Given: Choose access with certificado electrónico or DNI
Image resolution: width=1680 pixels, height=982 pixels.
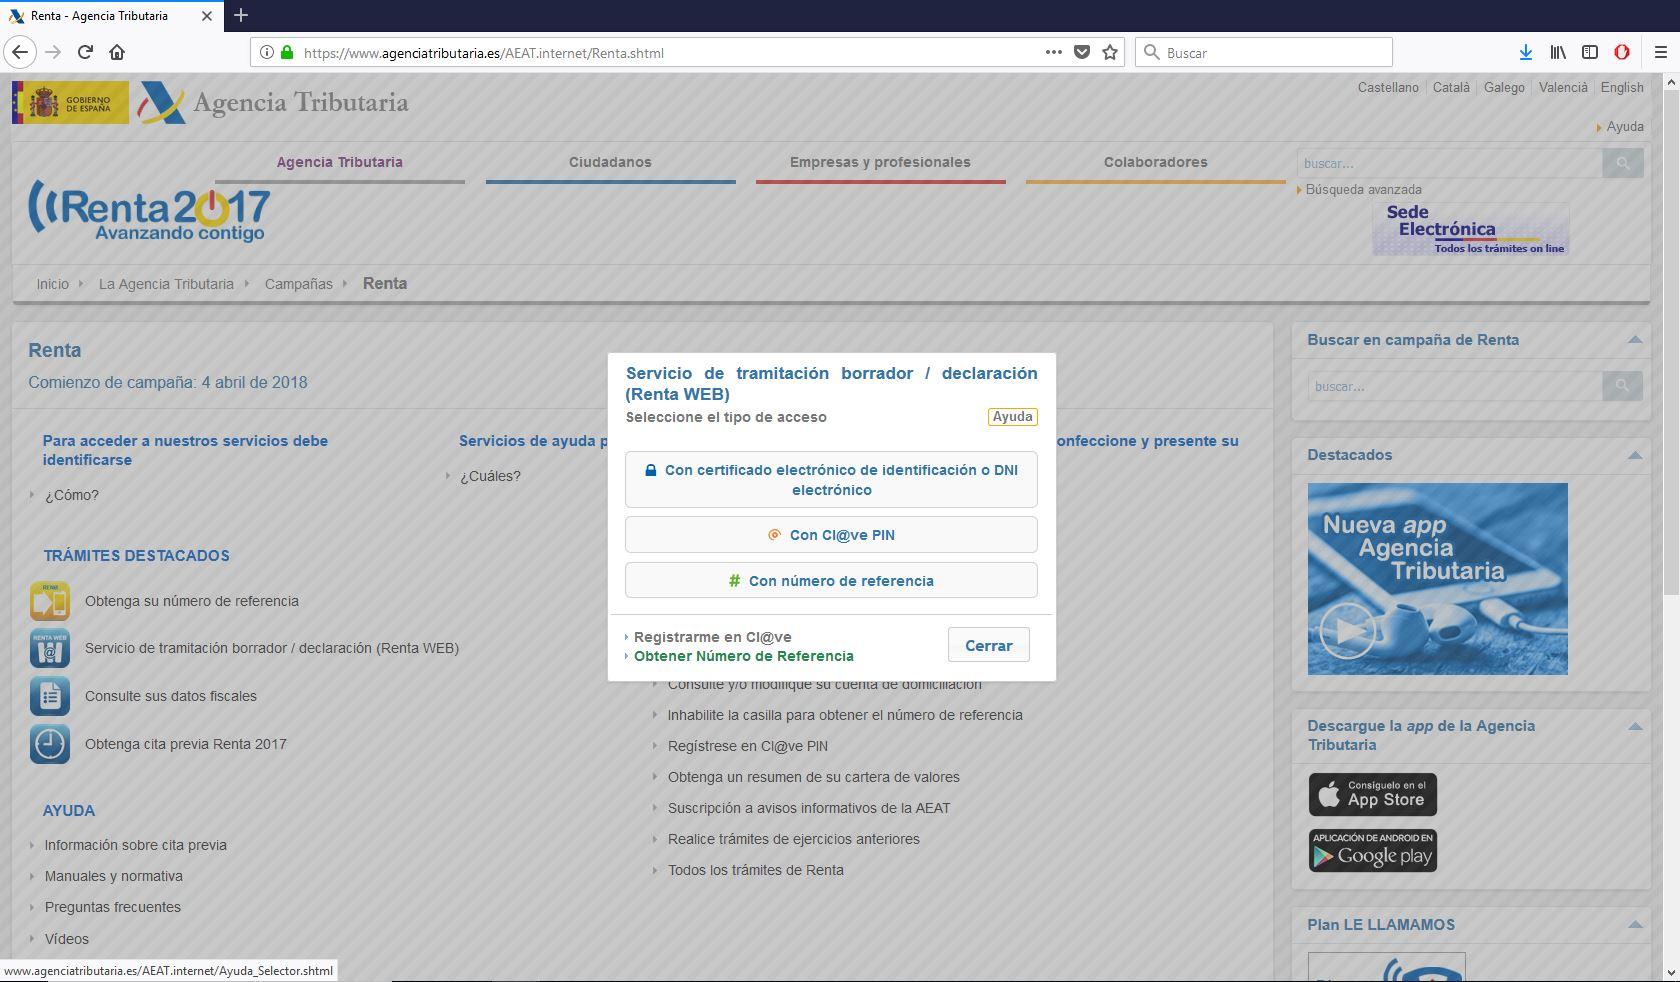Looking at the screenshot, I should coord(831,480).
